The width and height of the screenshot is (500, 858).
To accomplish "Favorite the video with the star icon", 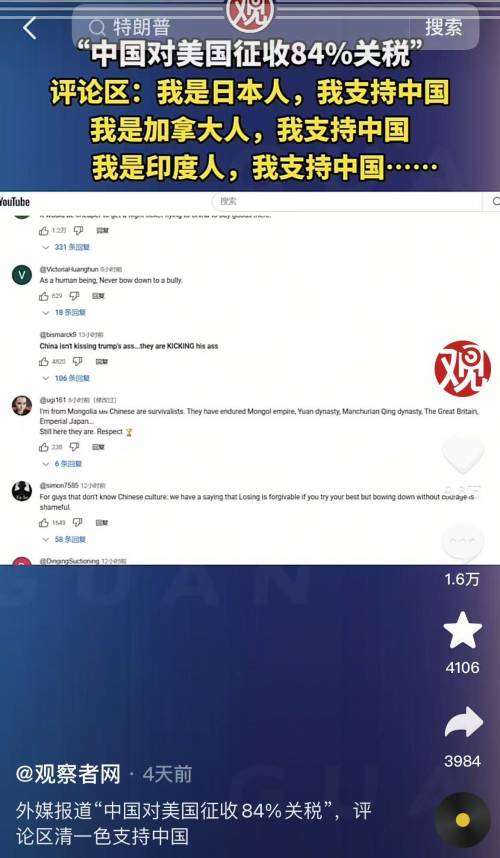I will pyautogui.click(x=463, y=630).
